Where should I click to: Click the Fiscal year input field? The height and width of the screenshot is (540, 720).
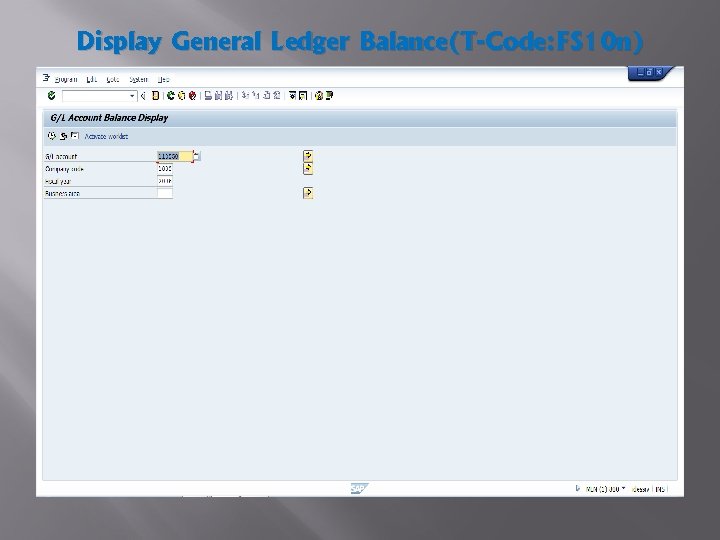(165, 181)
